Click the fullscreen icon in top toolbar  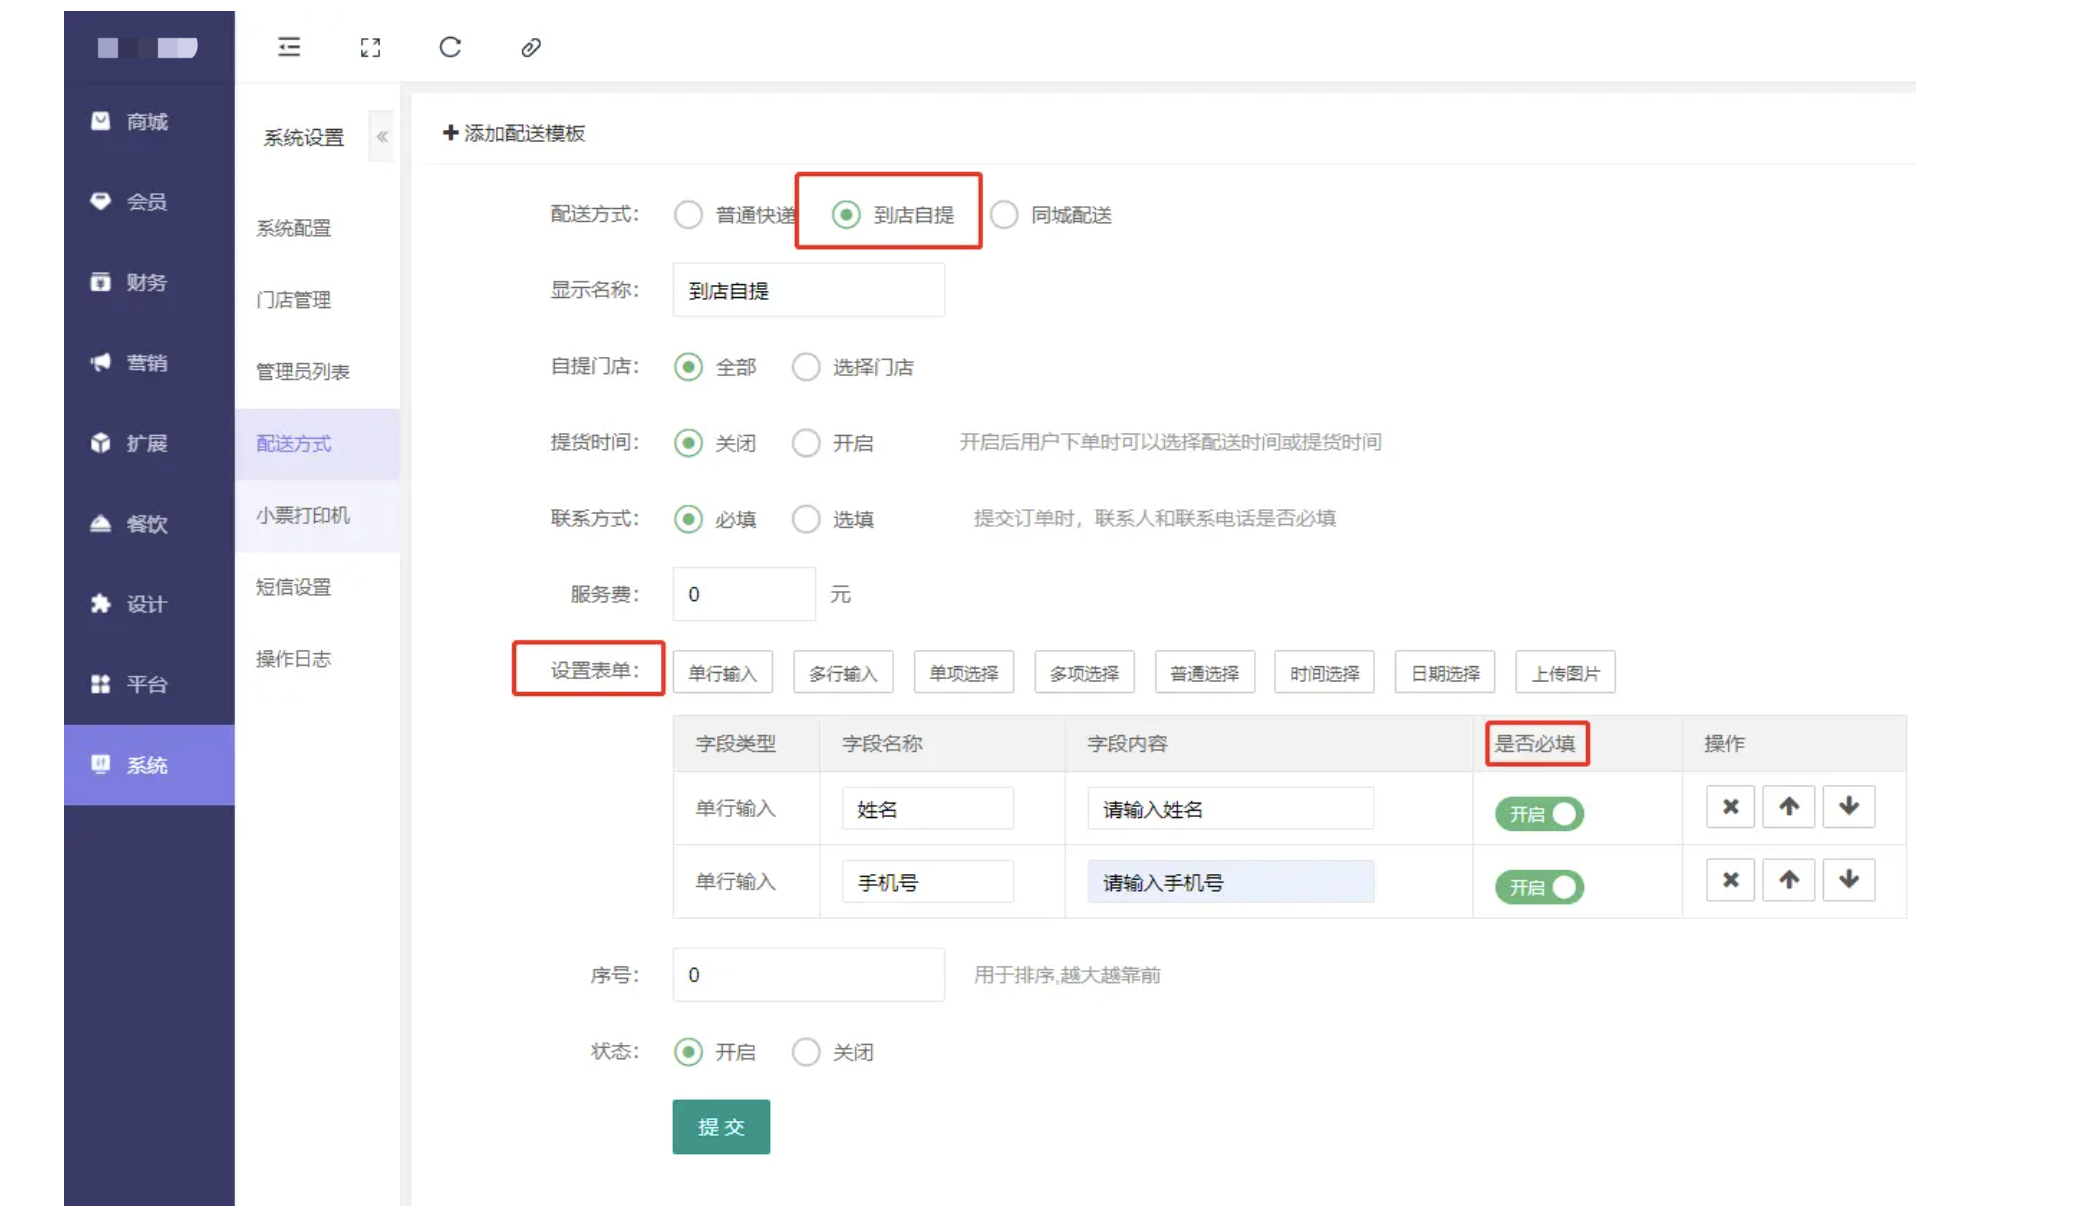pos(370,47)
